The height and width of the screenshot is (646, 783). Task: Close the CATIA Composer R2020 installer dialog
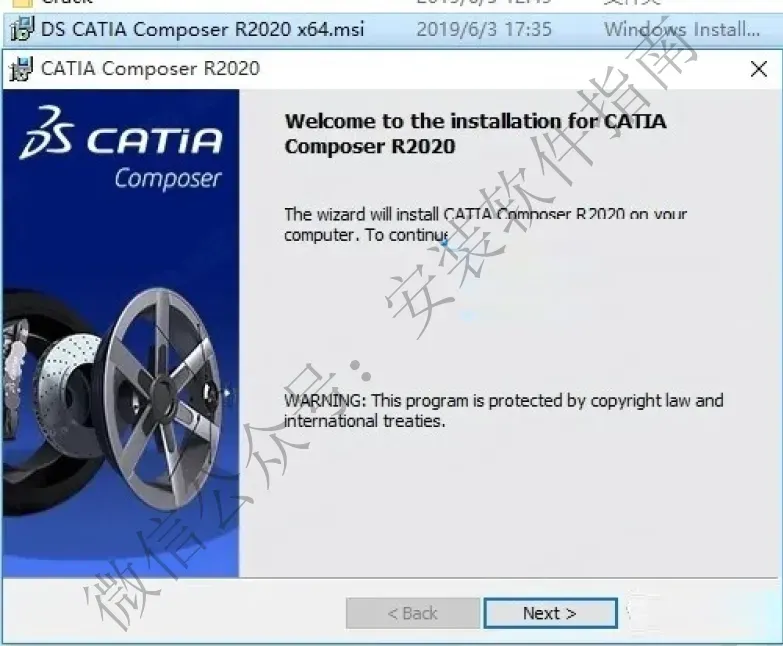click(x=759, y=68)
